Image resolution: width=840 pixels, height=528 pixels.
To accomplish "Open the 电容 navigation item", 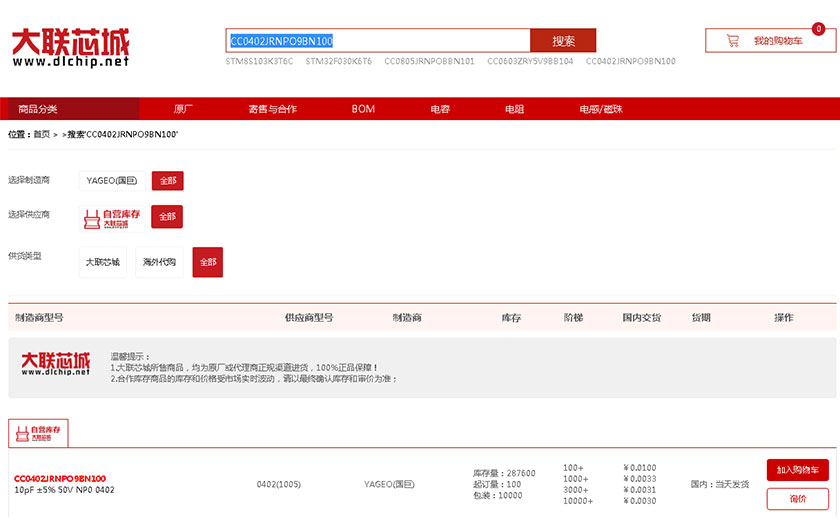I will click(x=440, y=109).
